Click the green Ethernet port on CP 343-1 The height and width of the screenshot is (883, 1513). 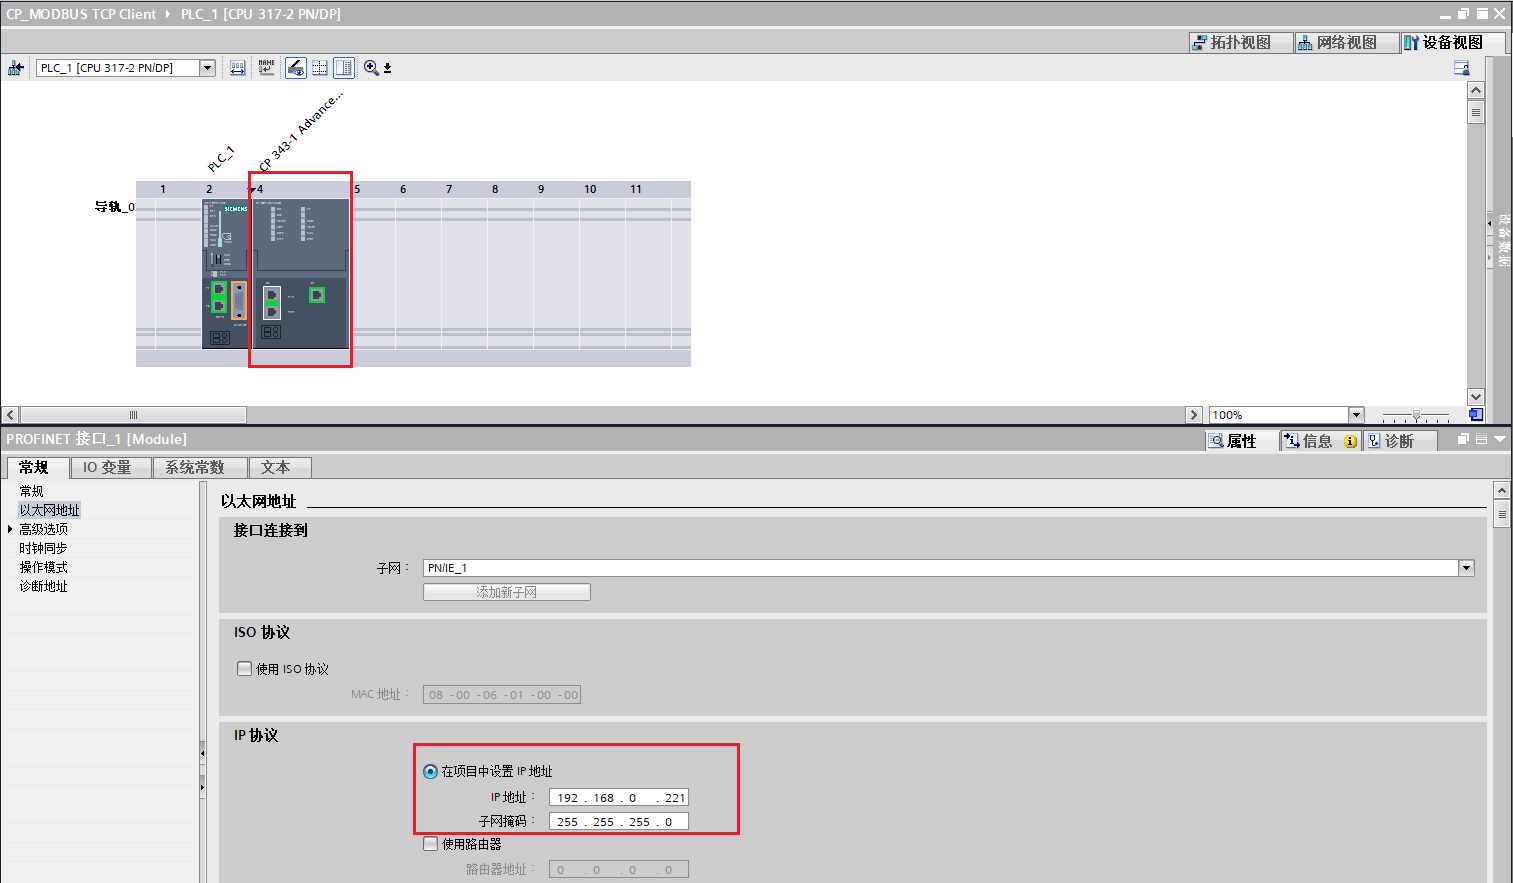(317, 294)
